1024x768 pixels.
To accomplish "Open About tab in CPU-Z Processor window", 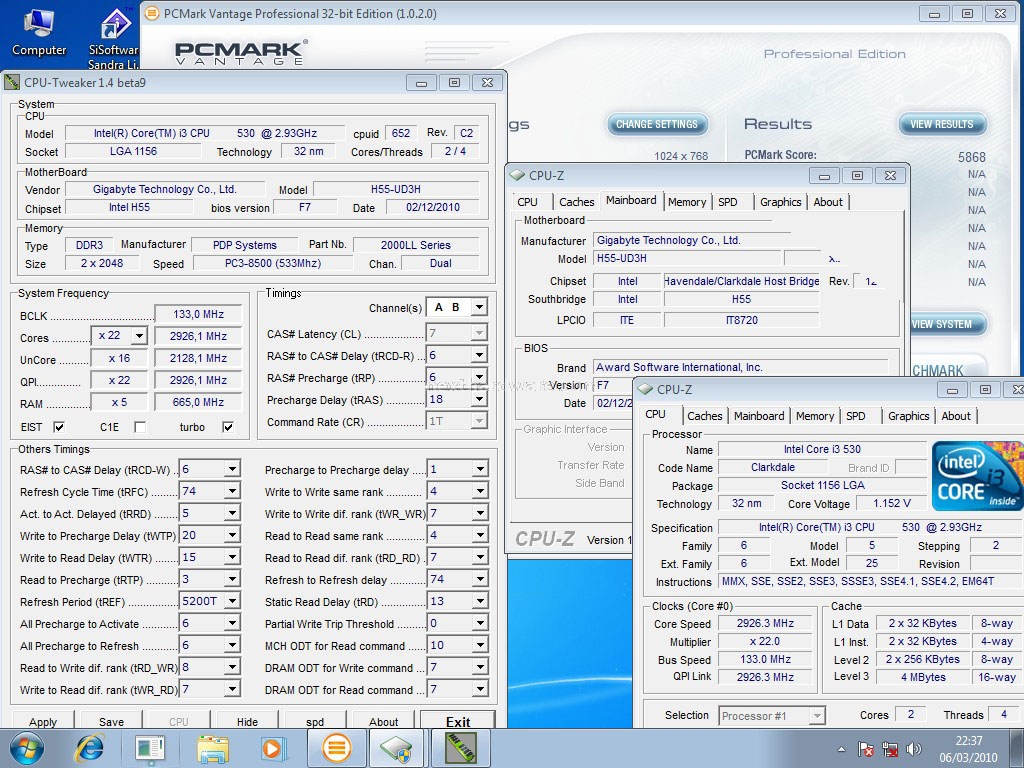I will pos(955,416).
